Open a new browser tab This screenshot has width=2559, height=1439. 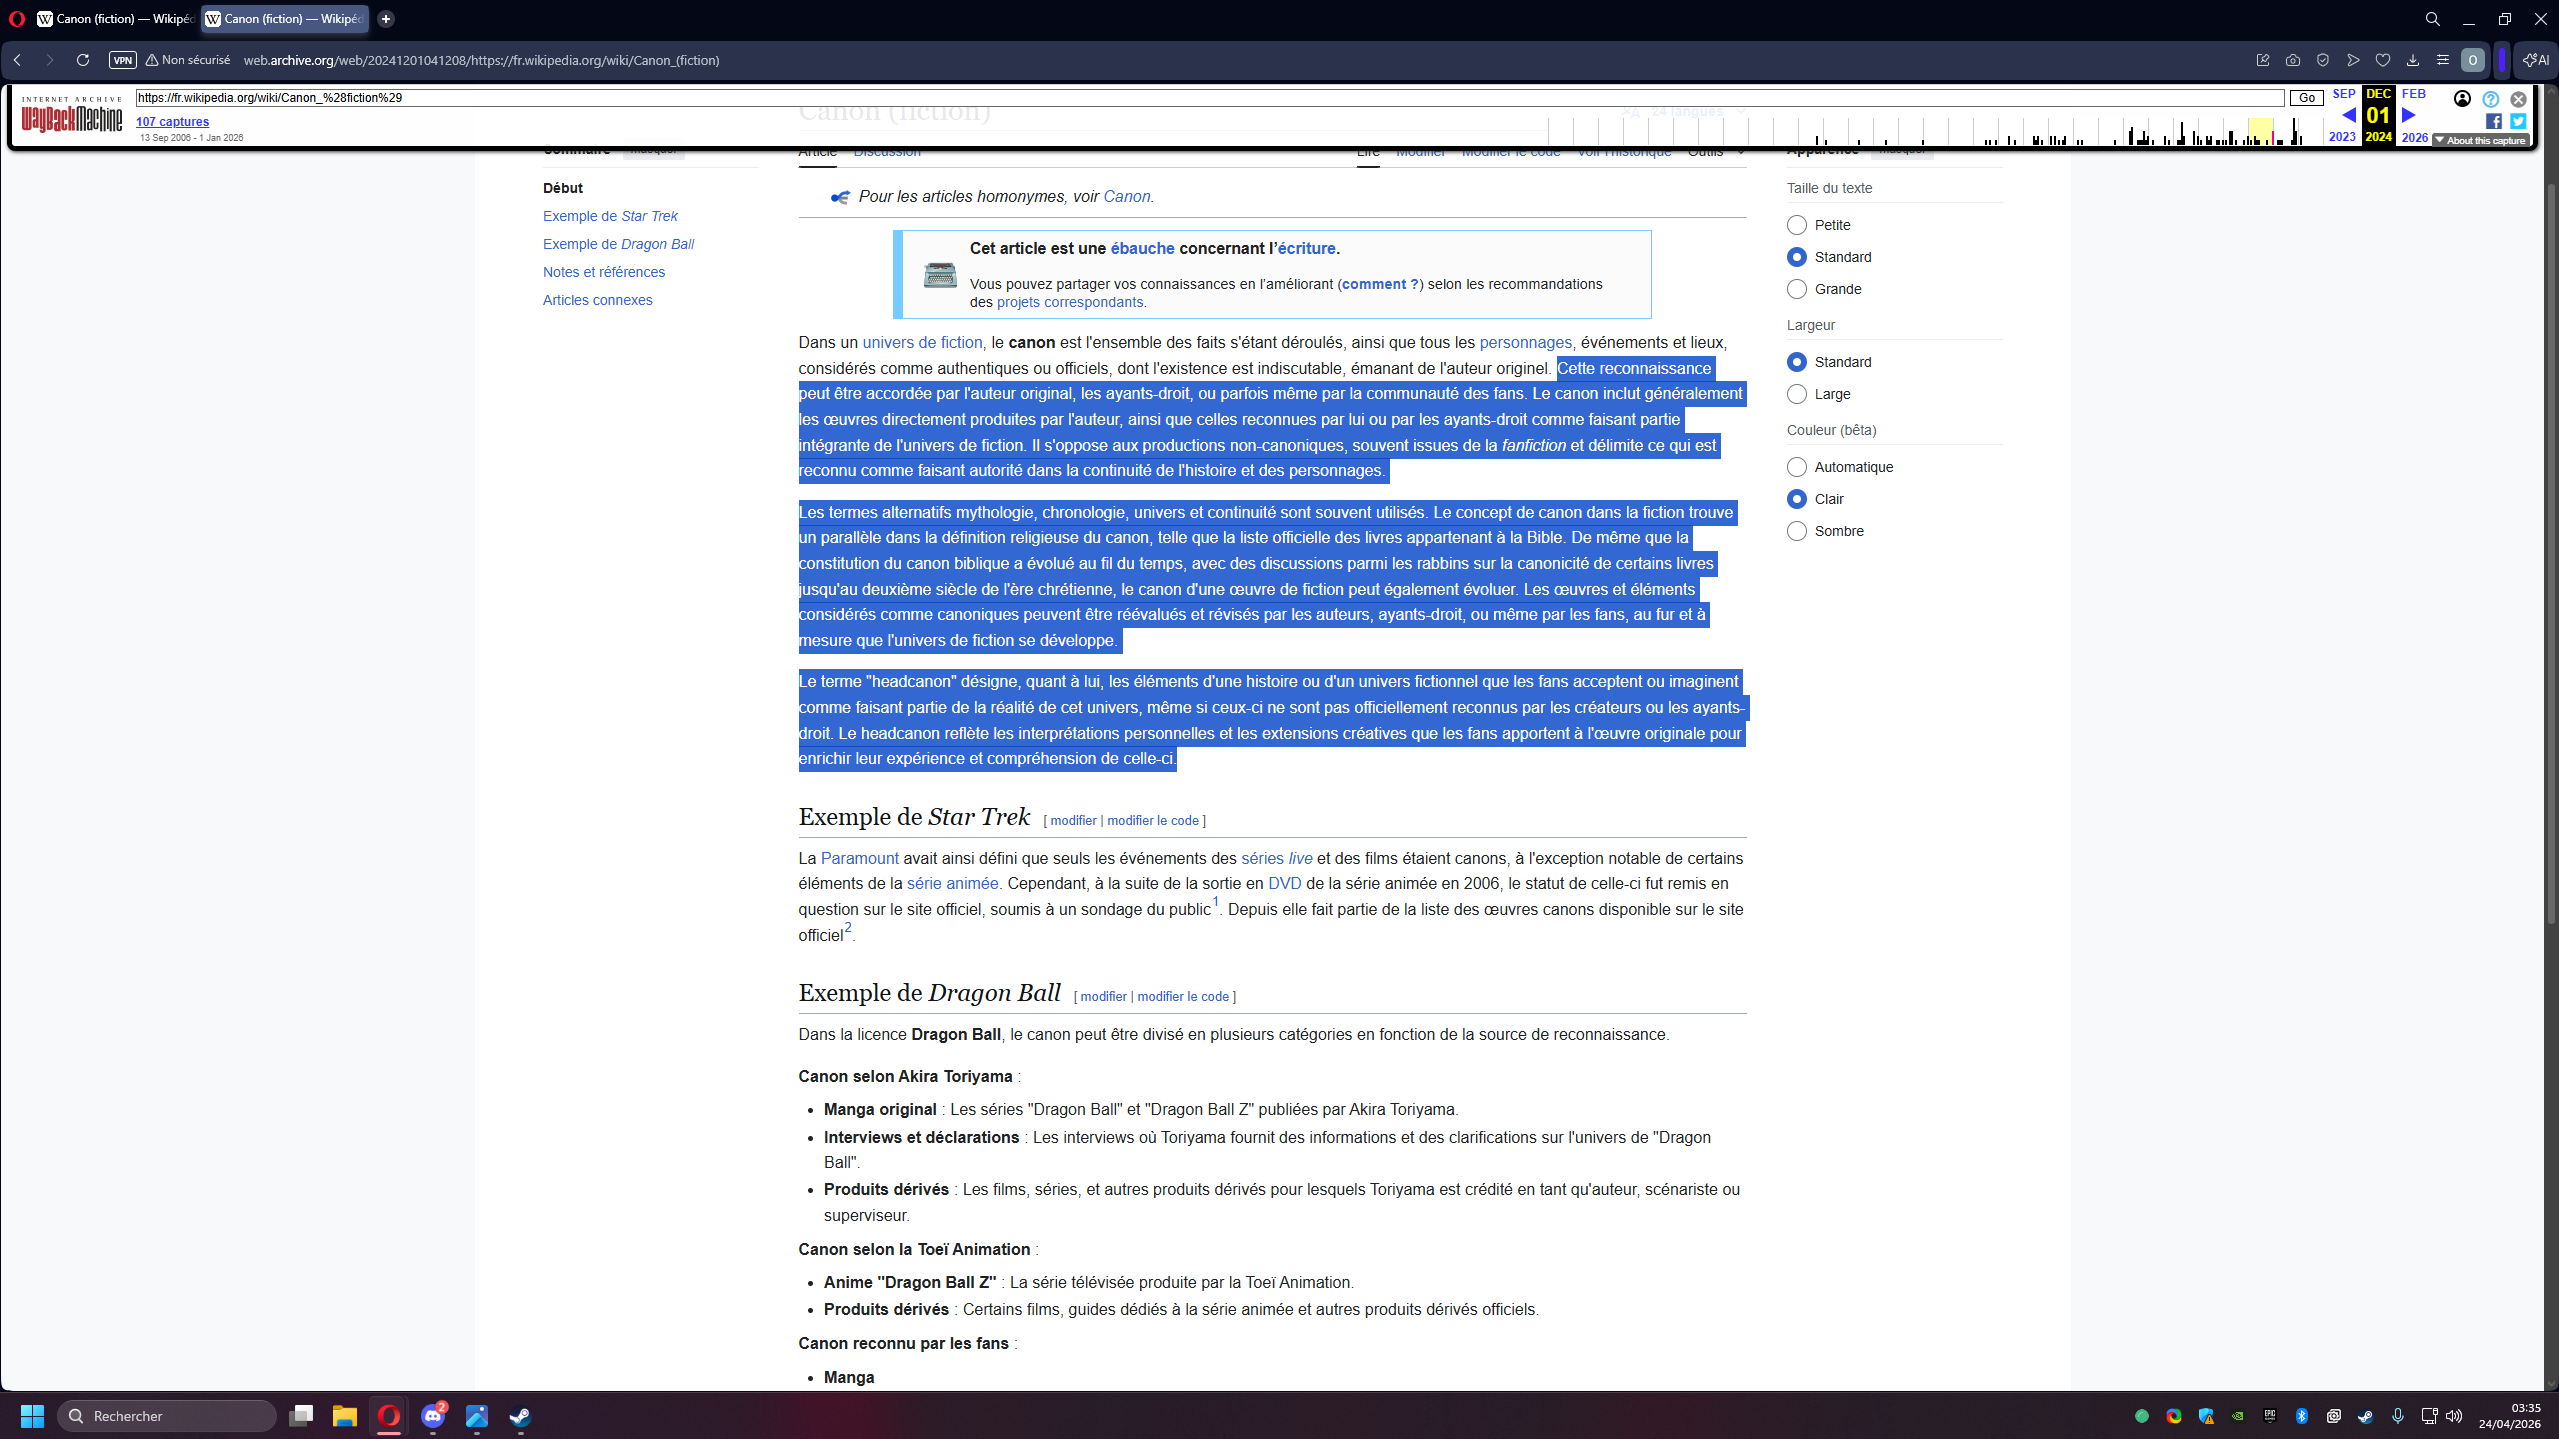(386, 19)
